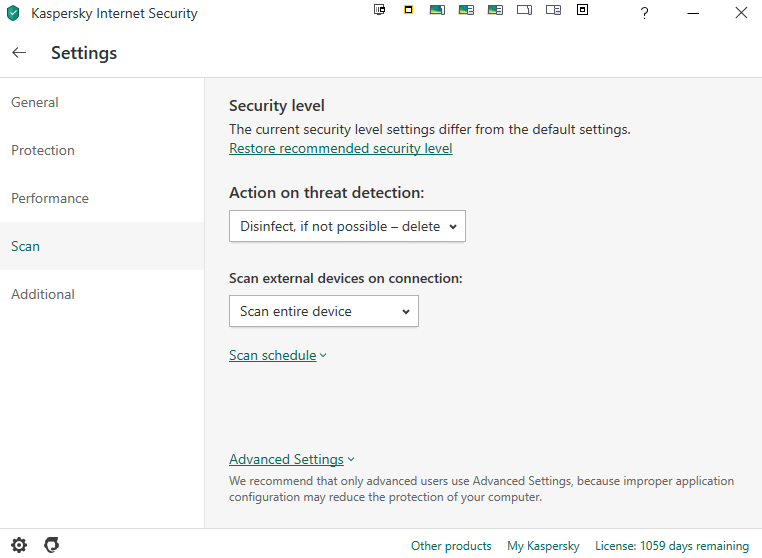Screen dimensions: 762x558
Task: Open the Protection settings tab
Action: click(43, 150)
